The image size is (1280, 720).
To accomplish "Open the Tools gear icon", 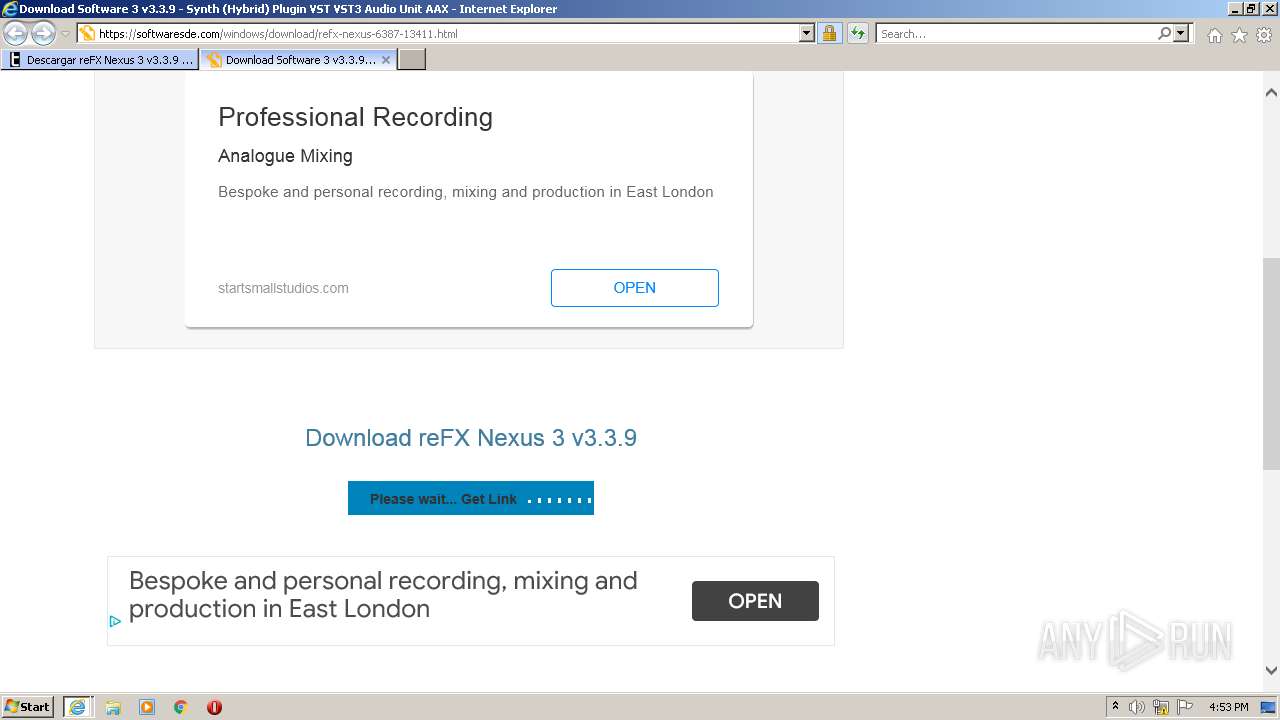I will click(1264, 35).
